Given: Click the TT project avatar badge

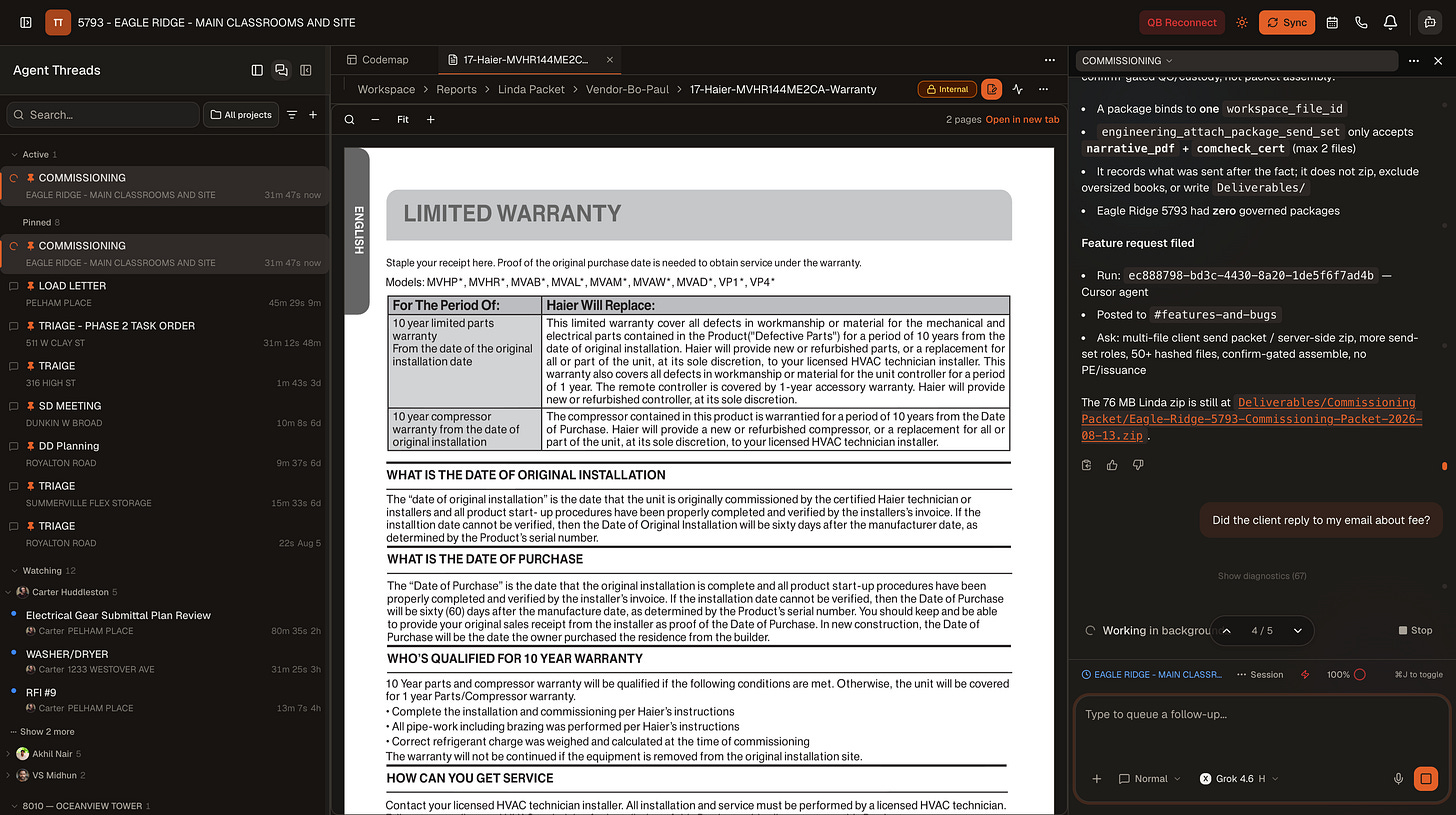Looking at the screenshot, I should pos(58,22).
